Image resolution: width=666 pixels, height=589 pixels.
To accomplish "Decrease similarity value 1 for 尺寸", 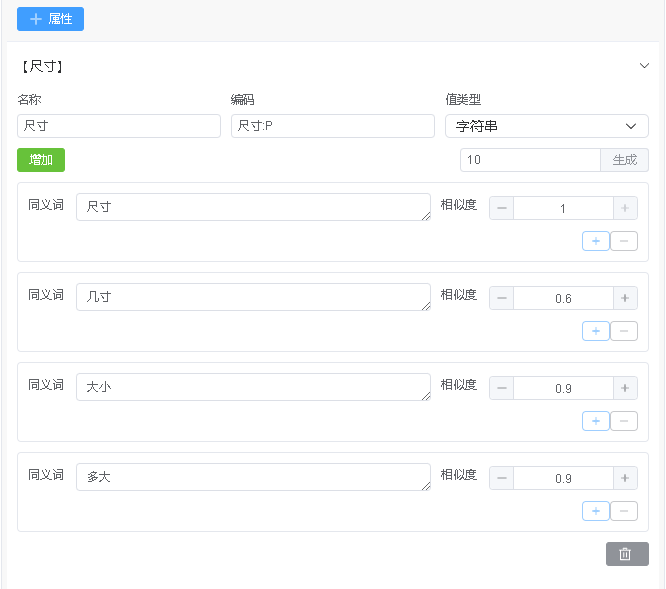I will [x=502, y=208].
